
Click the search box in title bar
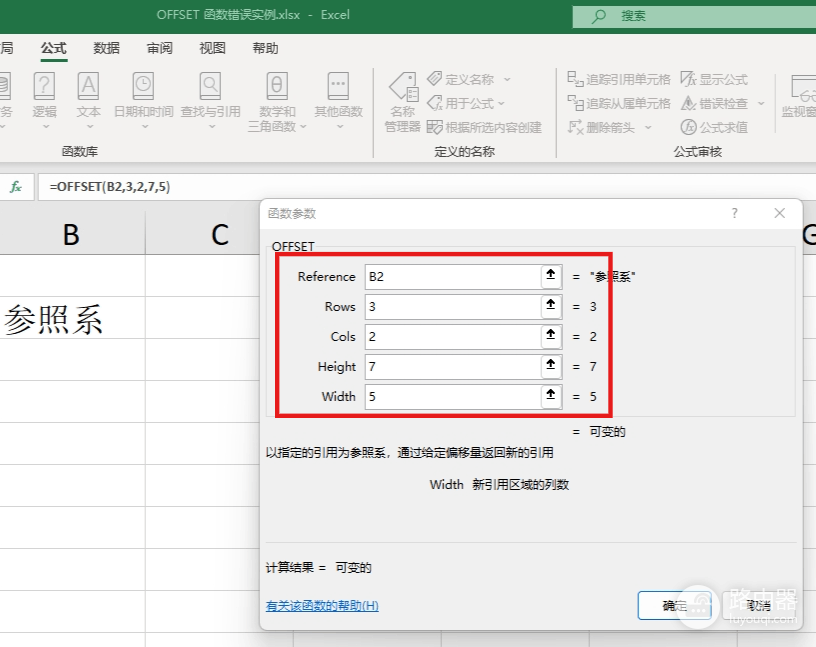[694, 16]
